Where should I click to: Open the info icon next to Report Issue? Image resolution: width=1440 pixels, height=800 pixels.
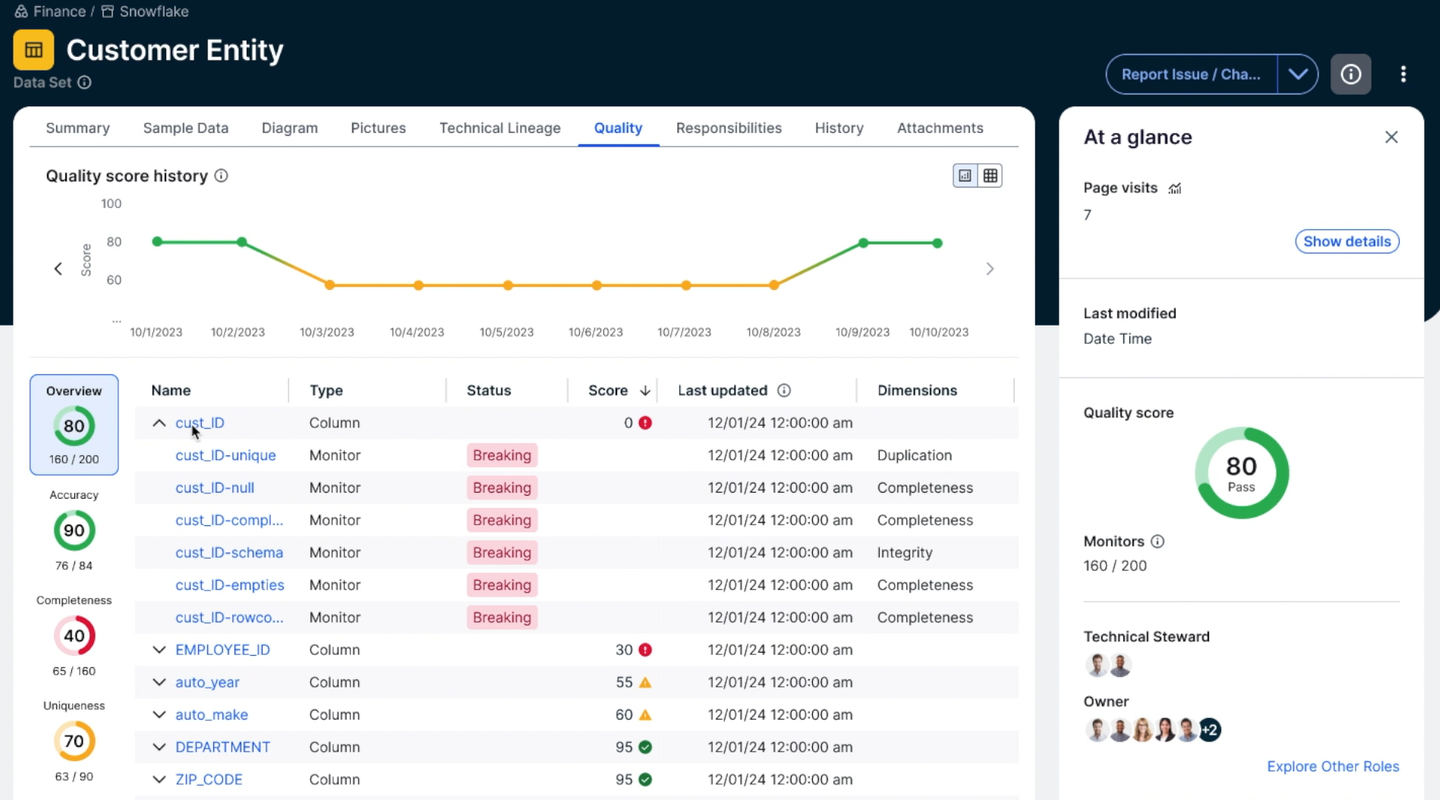point(1351,74)
